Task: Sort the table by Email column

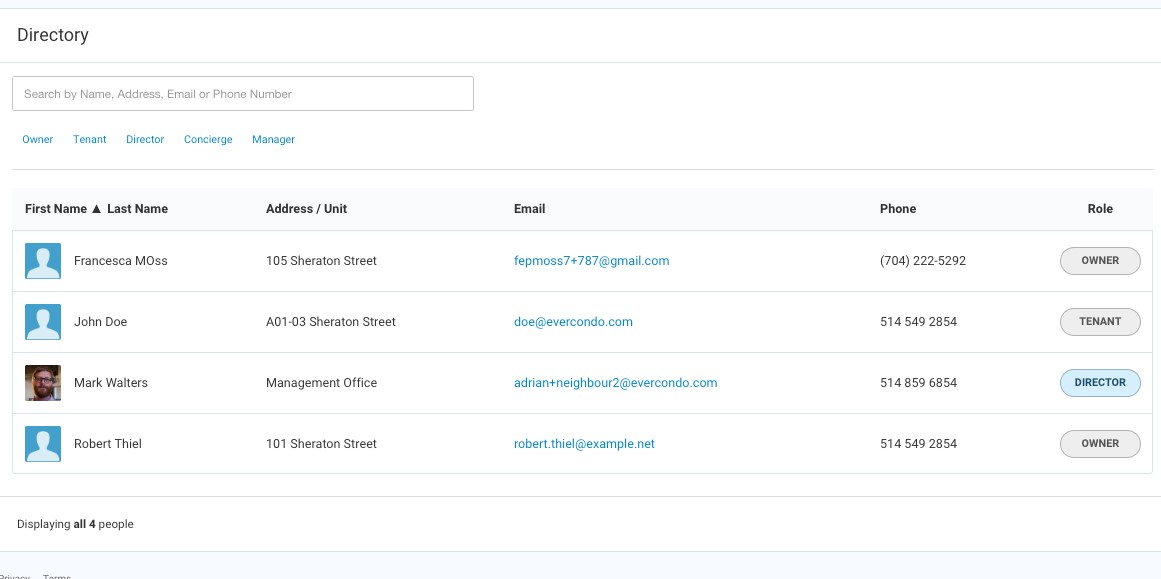Action: pos(530,208)
